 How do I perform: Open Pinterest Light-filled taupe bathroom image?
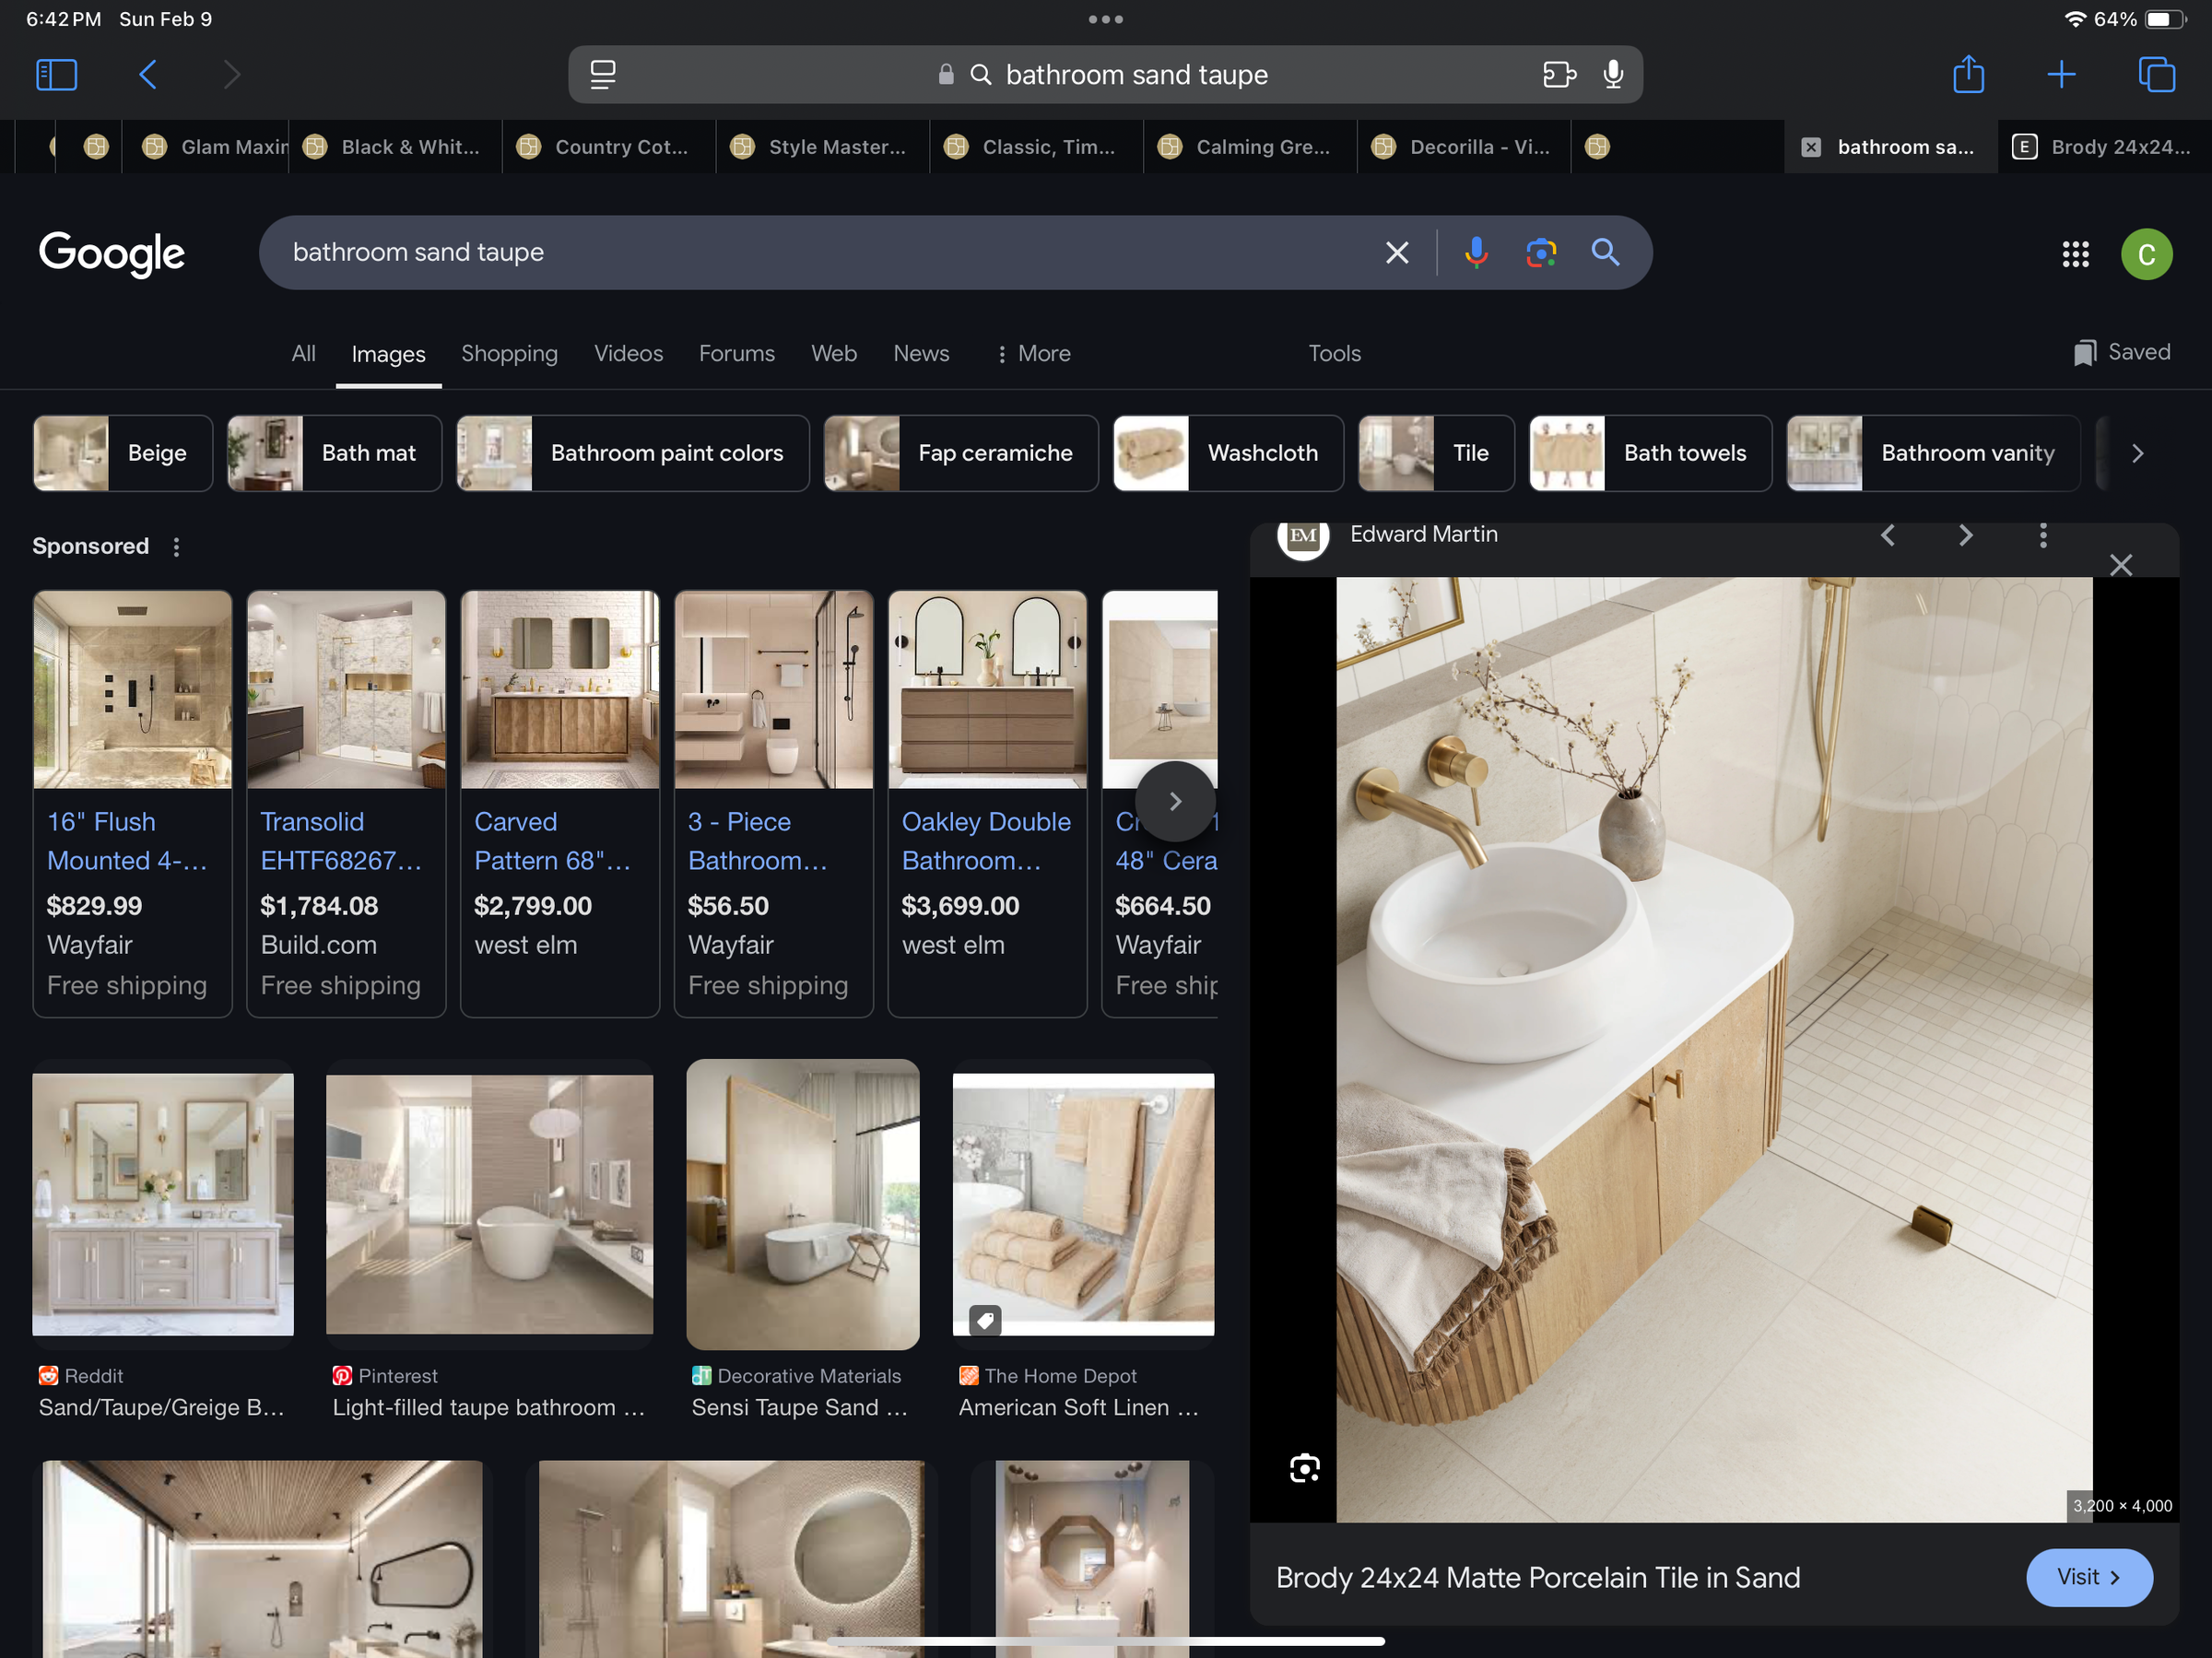(489, 1204)
